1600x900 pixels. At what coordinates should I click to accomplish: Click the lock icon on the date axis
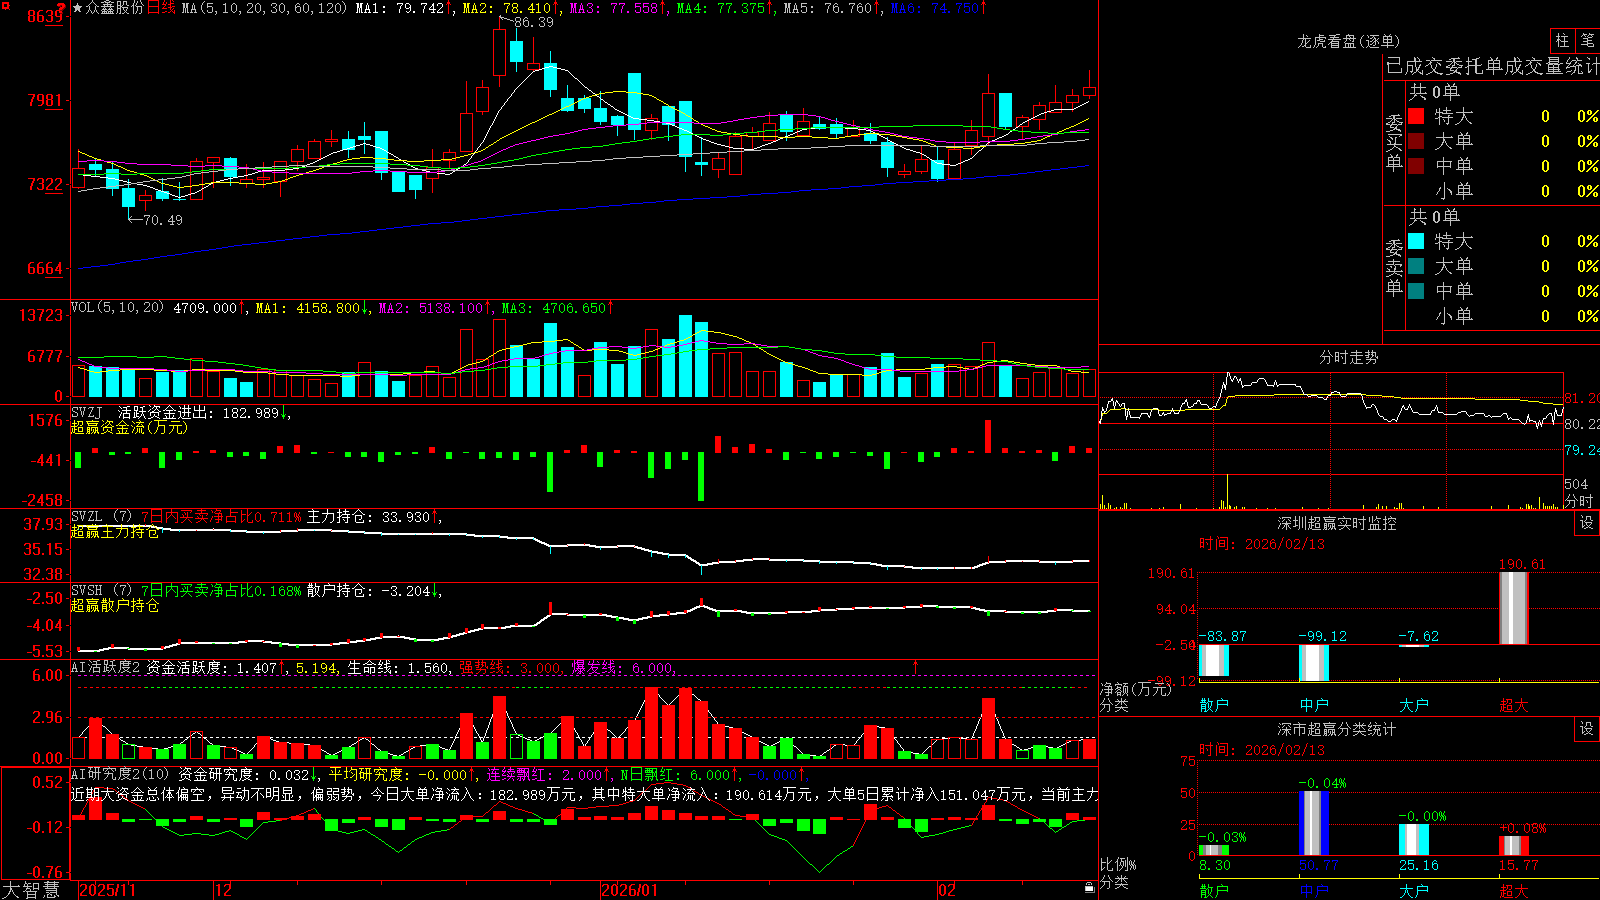pyautogui.click(x=1090, y=888)
